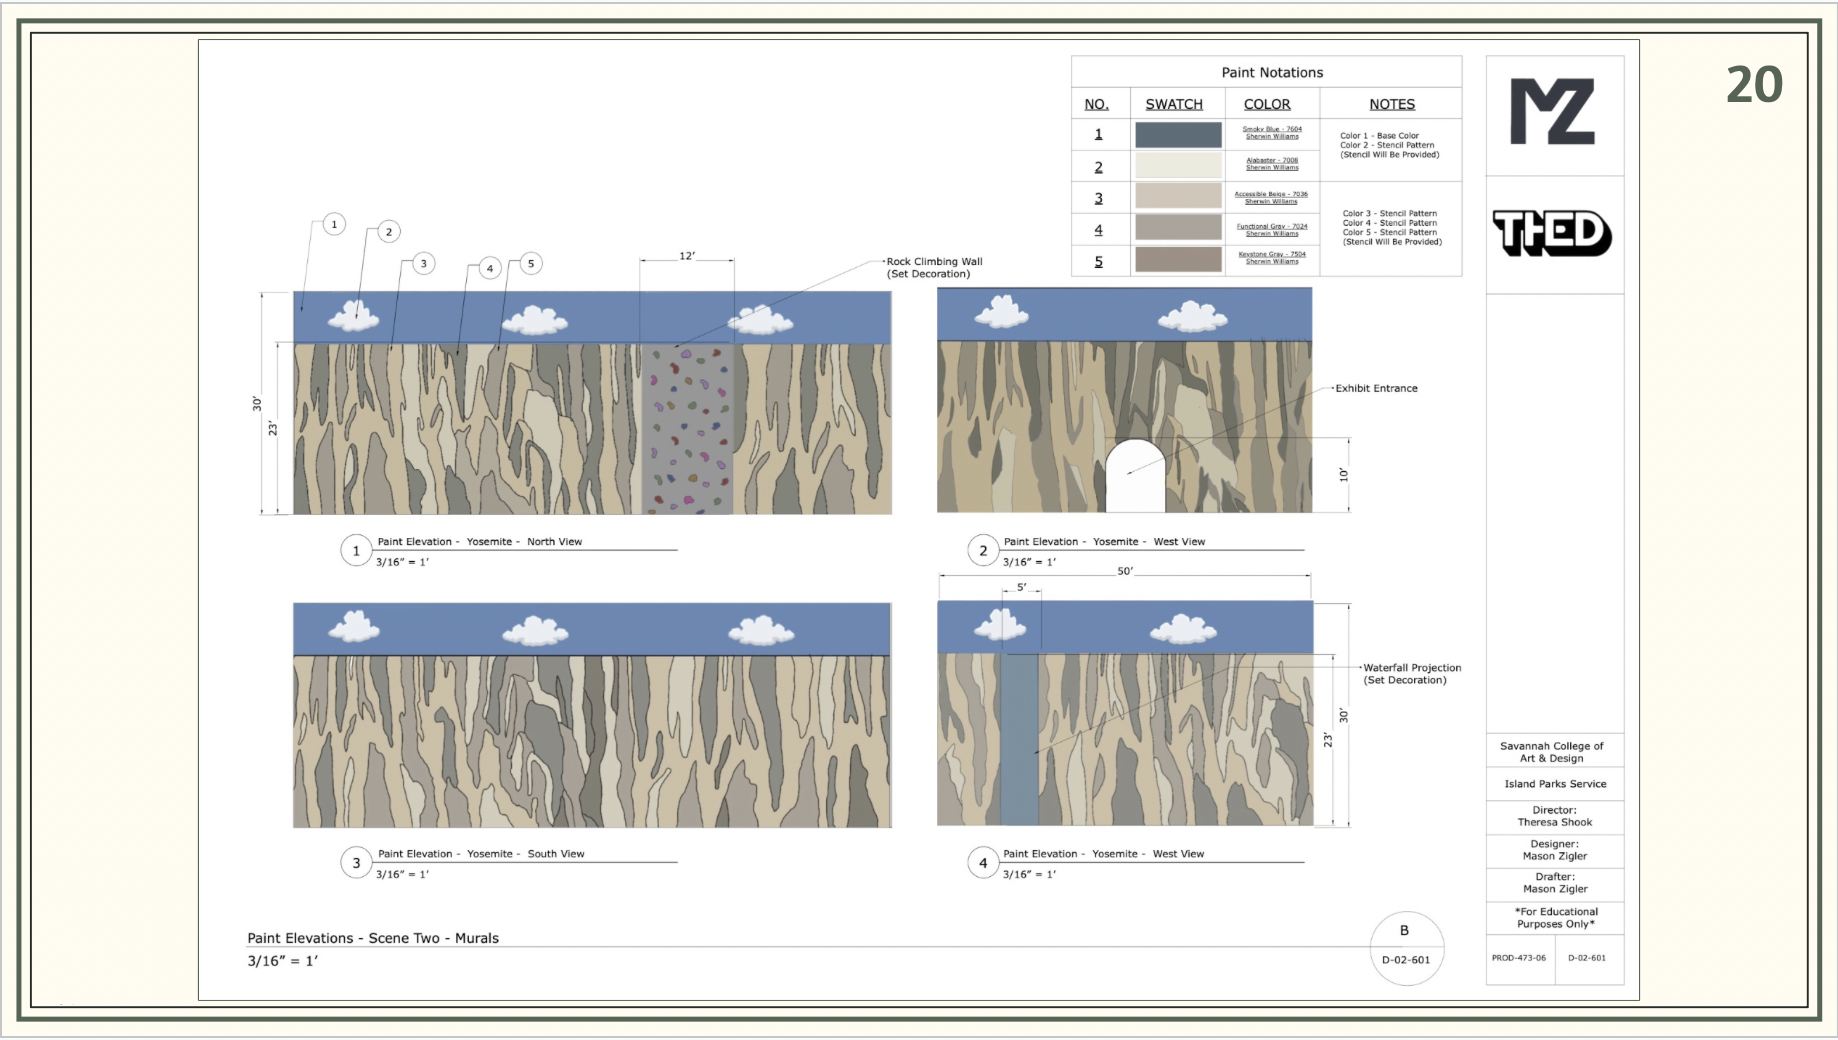Click the "10'" dimension beside the exhibit entrance
Viewport: 1838px width, 1040px height.
coord(1344,475)
